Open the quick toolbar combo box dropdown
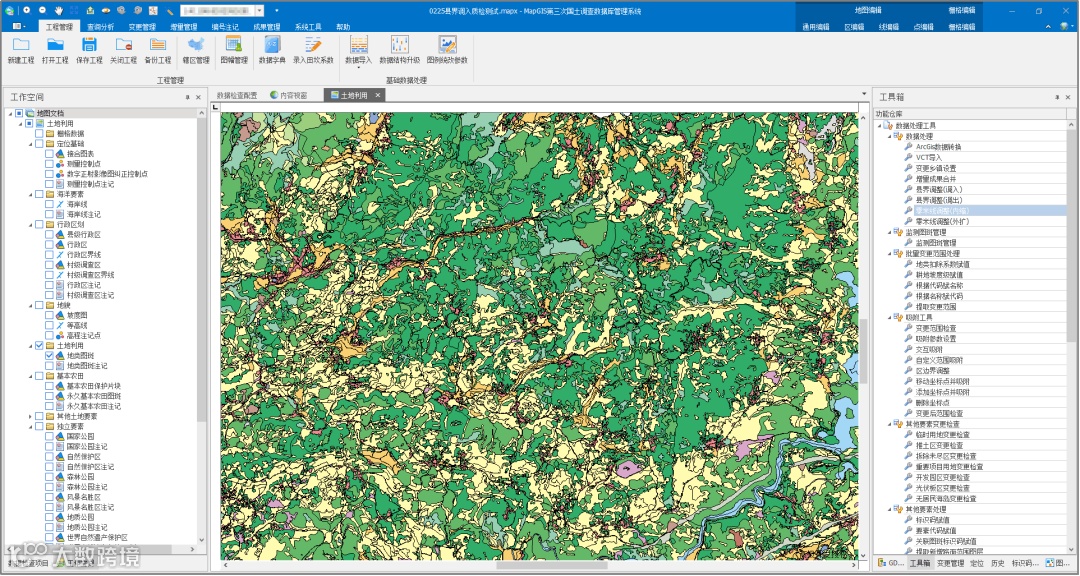This screenshot has height=576, width=1080. point(260,11)
